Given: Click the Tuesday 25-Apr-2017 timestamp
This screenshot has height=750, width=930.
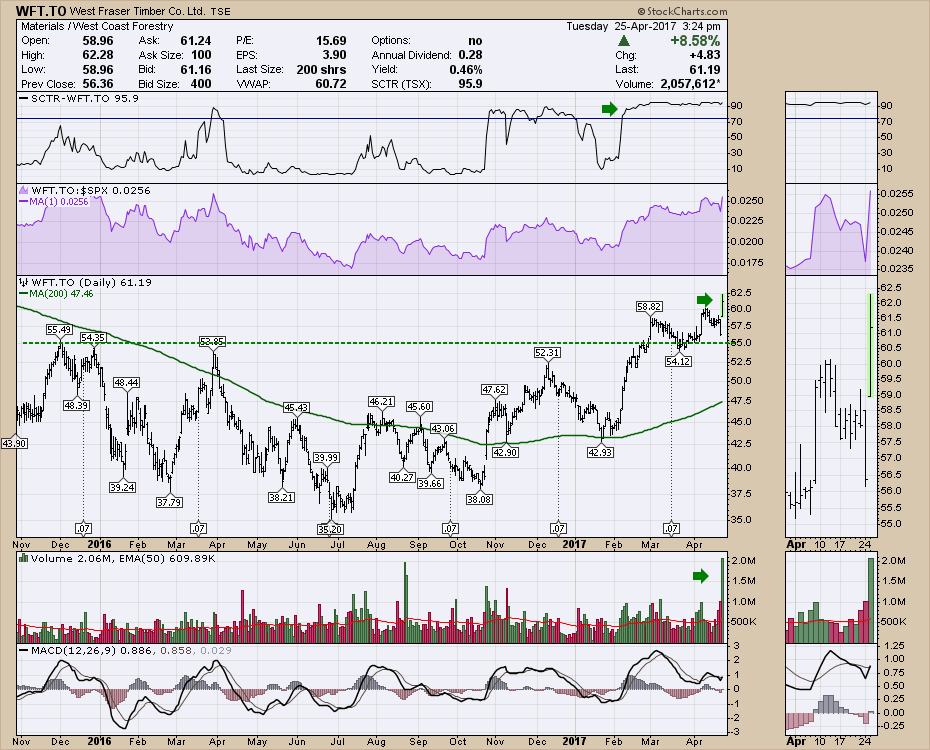Looking at the screenshot, I should pyautogui.click(x=643, y=26).
